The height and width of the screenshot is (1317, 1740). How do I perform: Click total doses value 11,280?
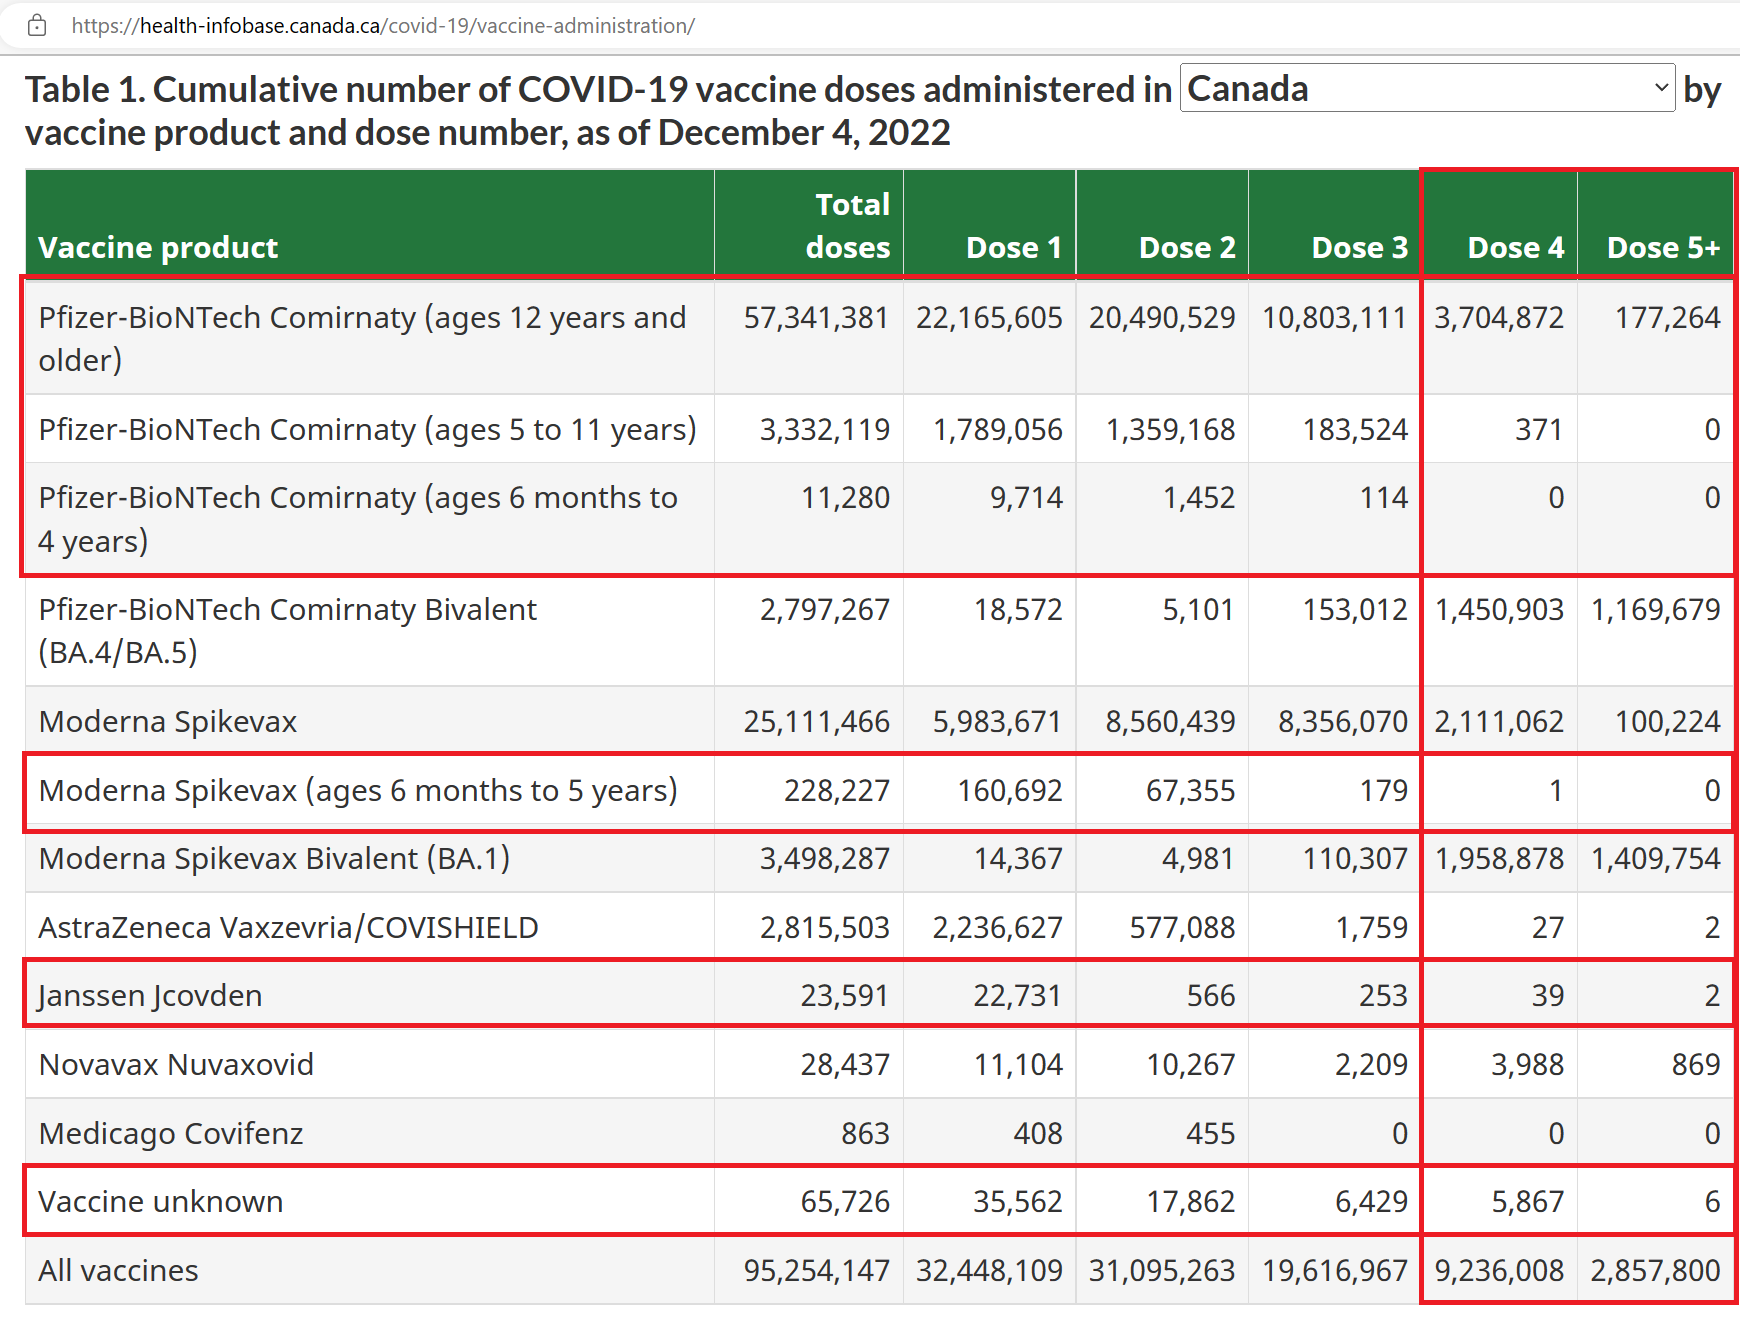click(846, 498)
